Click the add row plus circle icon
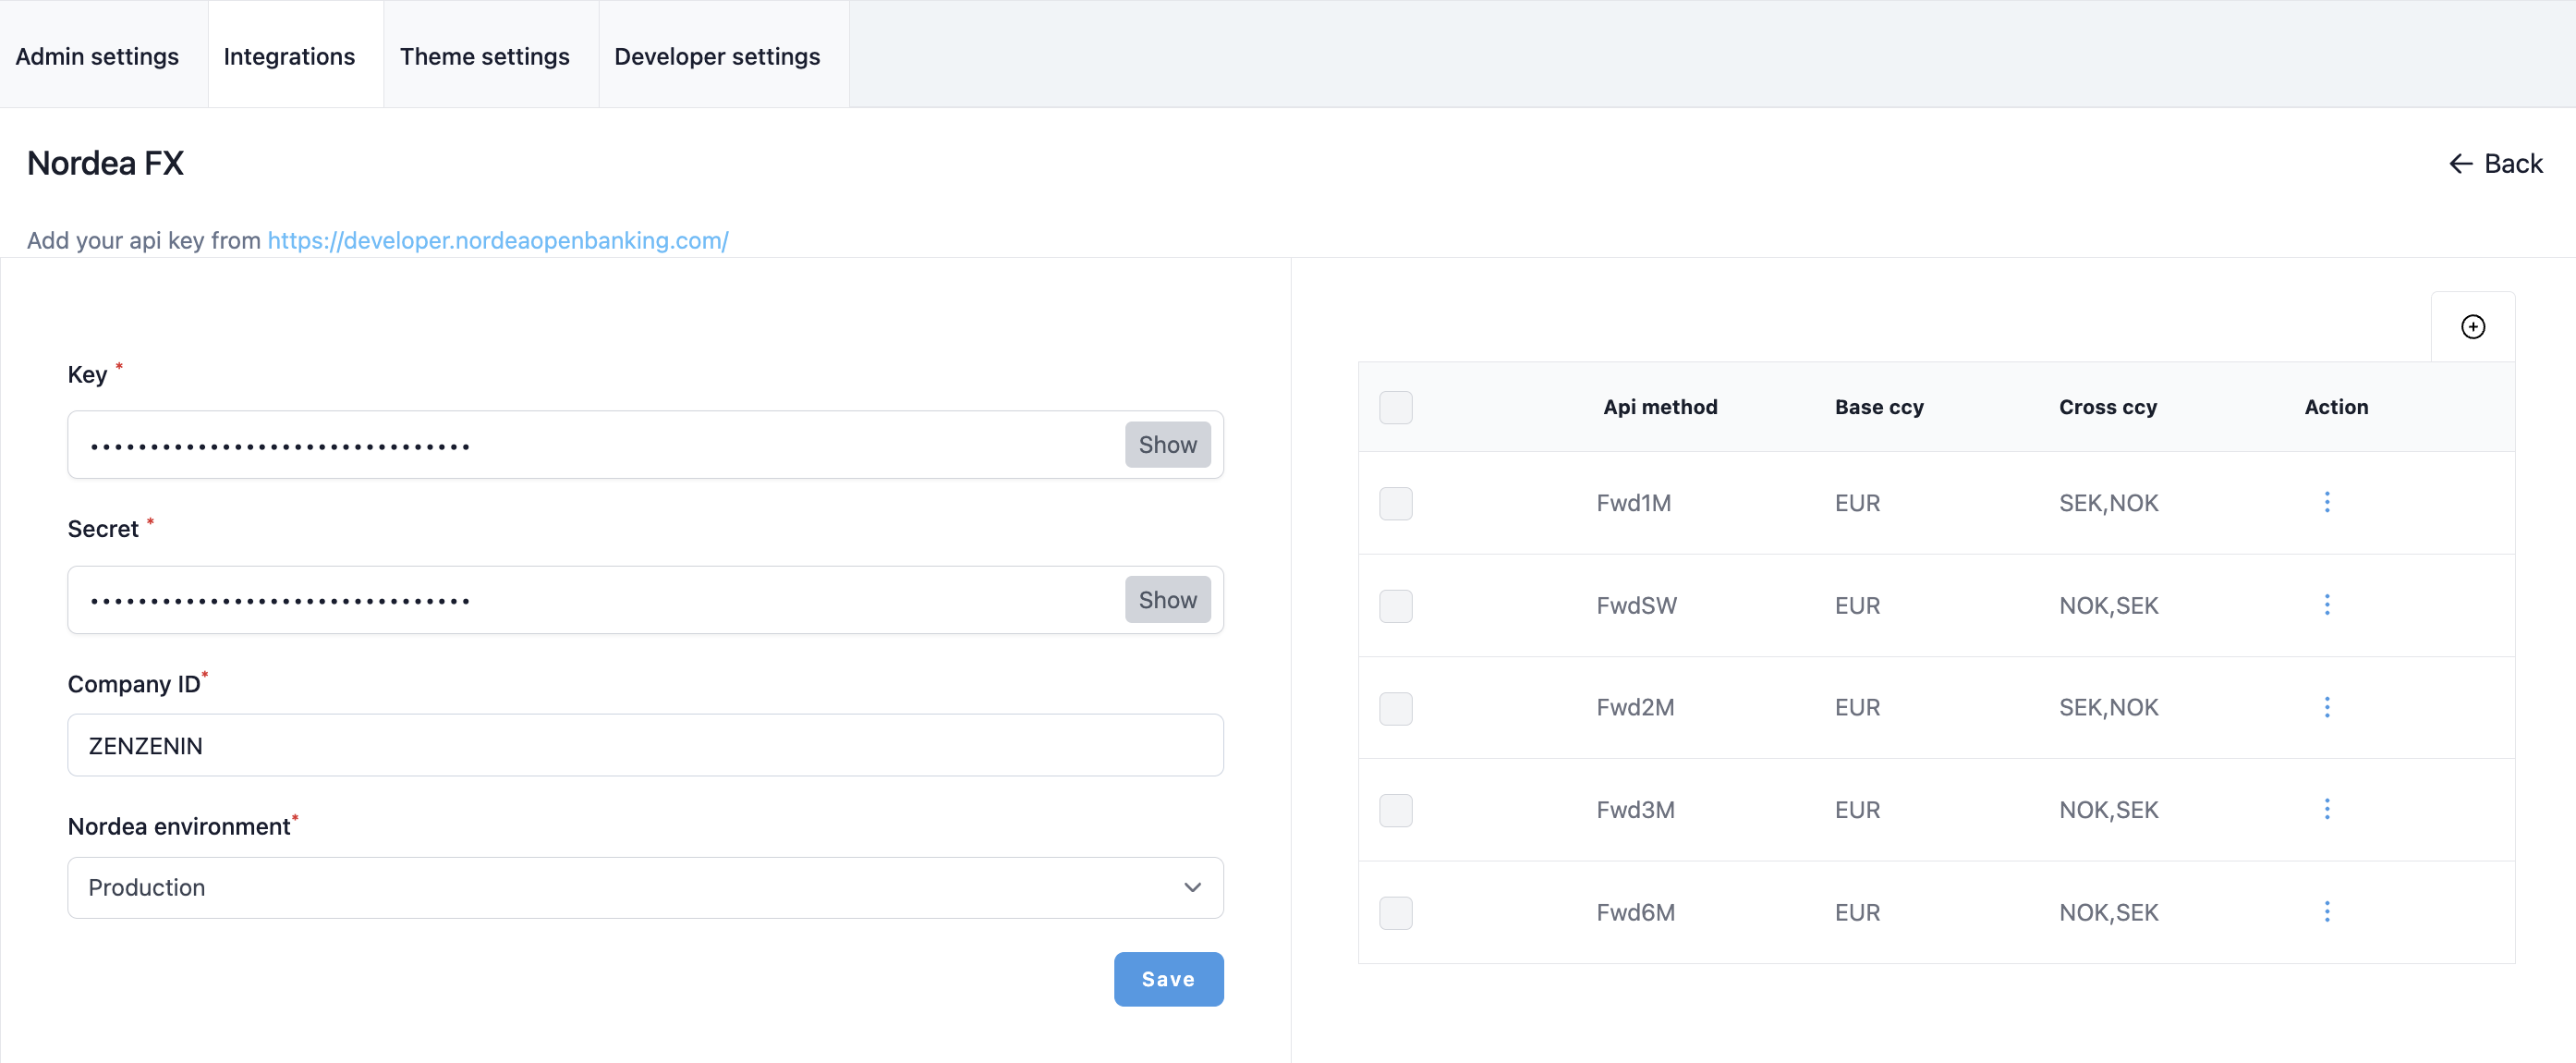 click(2472, 327)
